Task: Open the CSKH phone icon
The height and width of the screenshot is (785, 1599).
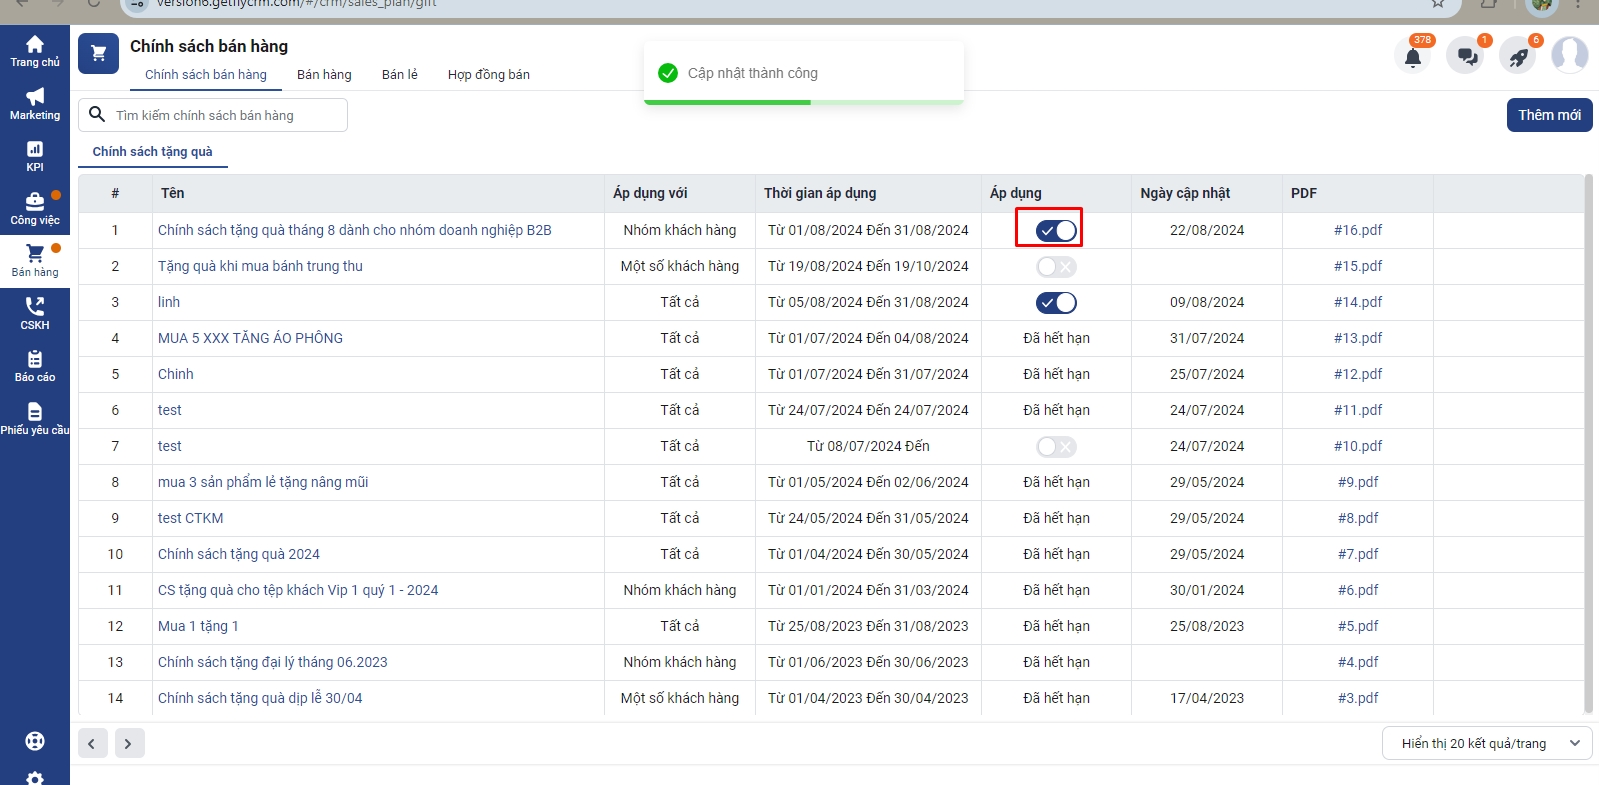Action: pos(35,308)
